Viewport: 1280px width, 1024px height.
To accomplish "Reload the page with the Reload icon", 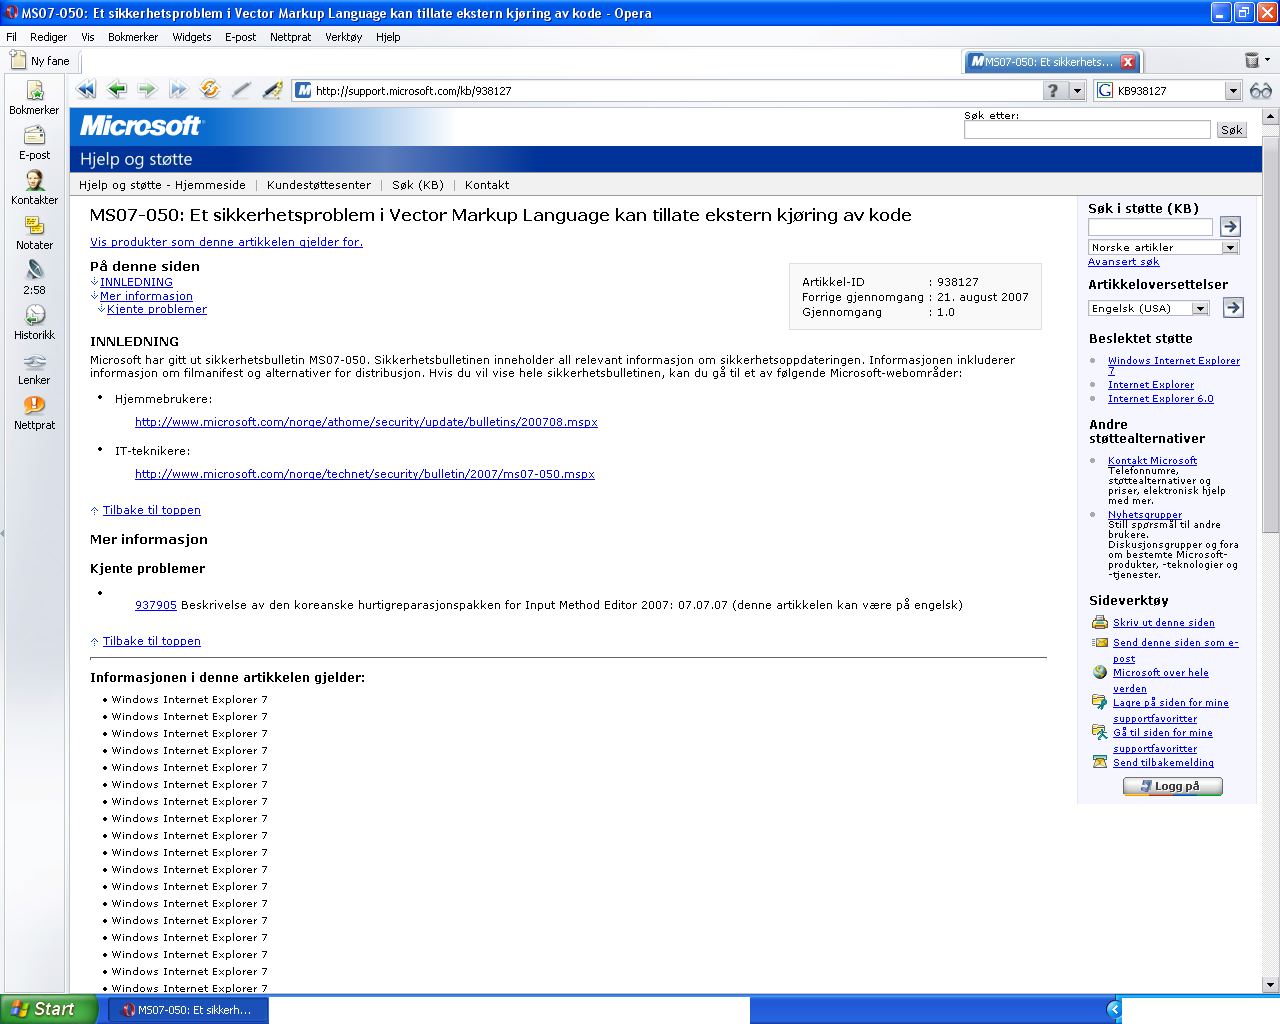I will click(x=210, y=90).
